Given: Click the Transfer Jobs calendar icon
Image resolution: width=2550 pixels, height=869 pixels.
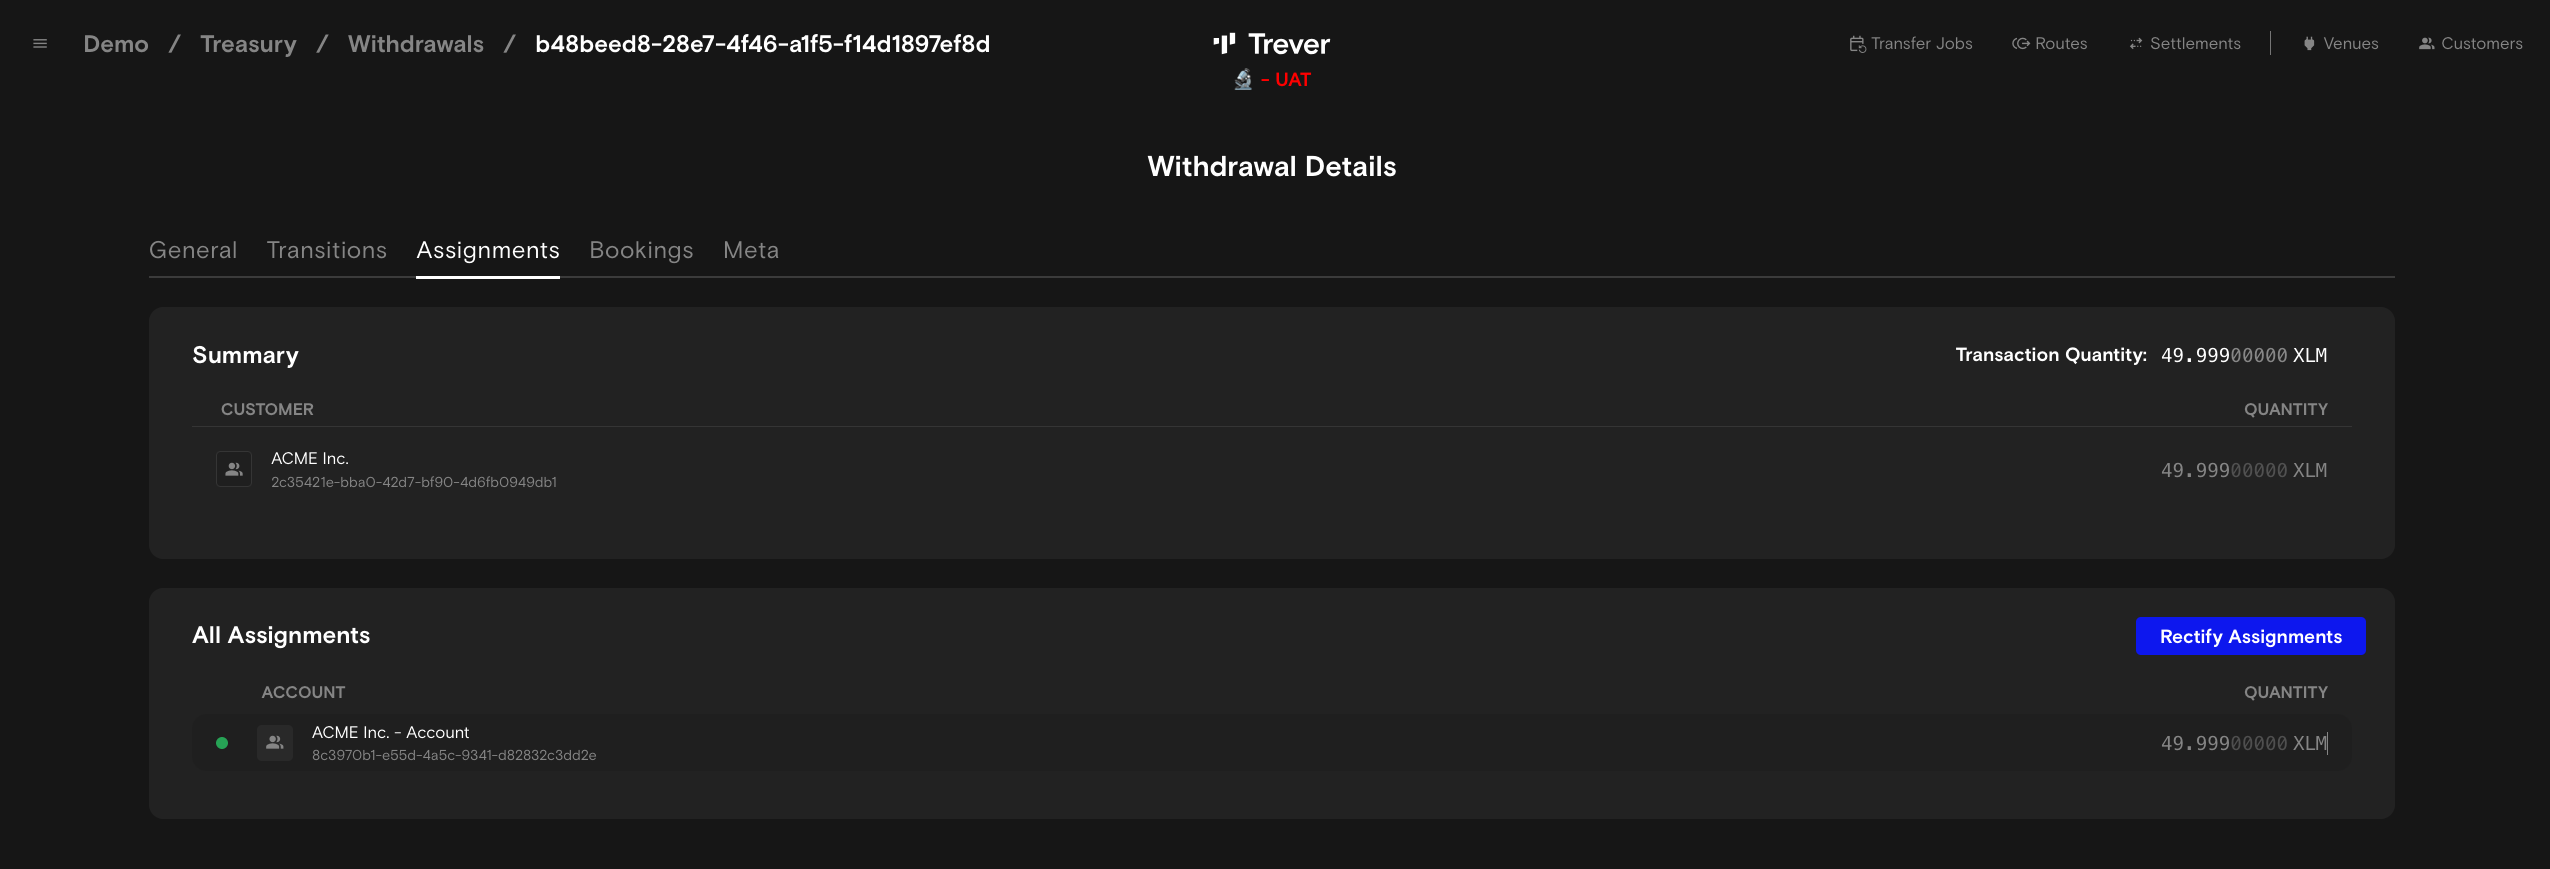Looking at the screenshot, I should [1857, 44].
